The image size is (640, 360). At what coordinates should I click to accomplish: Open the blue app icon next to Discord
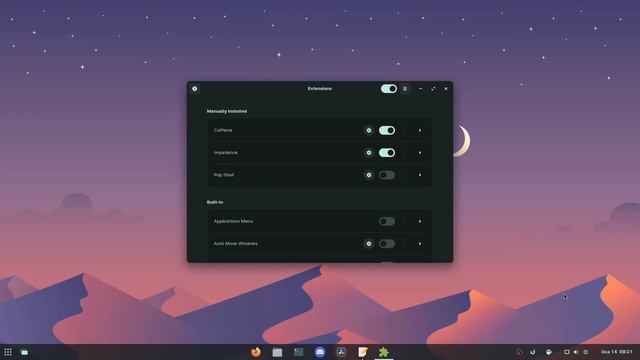[x=341, y=352]
